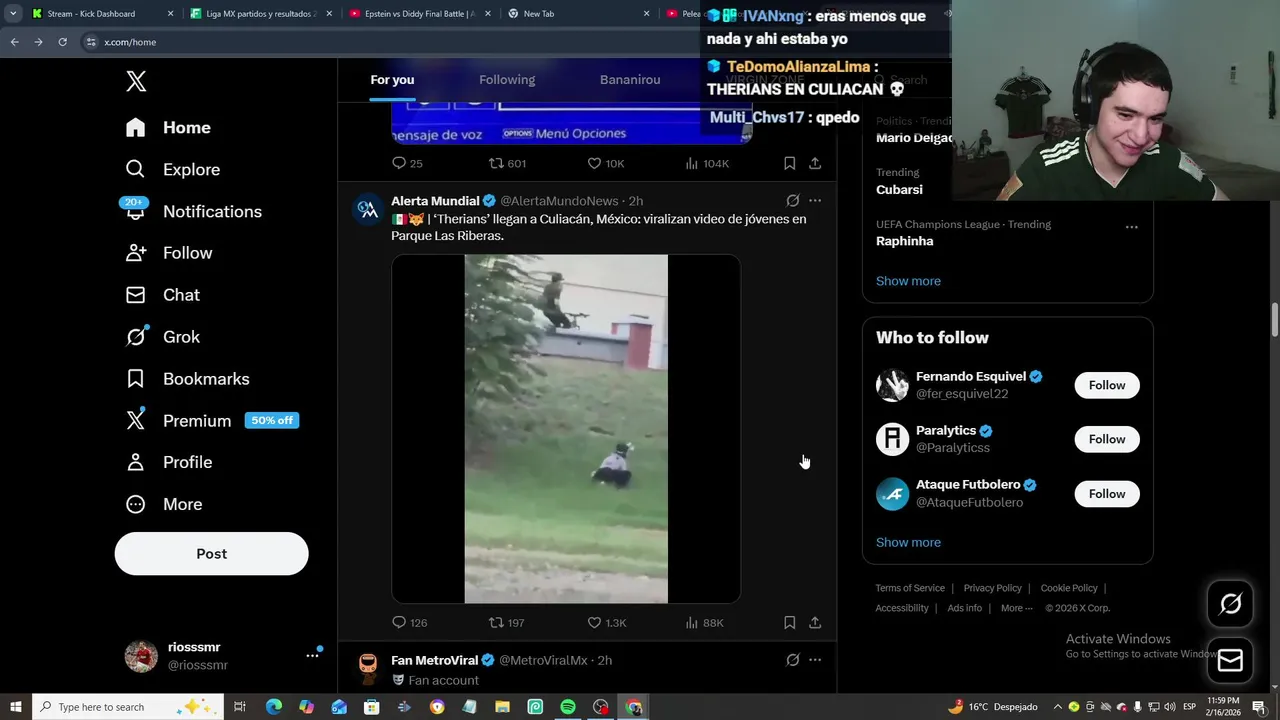1280x720 pixels.
Task: Open the Terms of Service link
Action: (910, 588)
